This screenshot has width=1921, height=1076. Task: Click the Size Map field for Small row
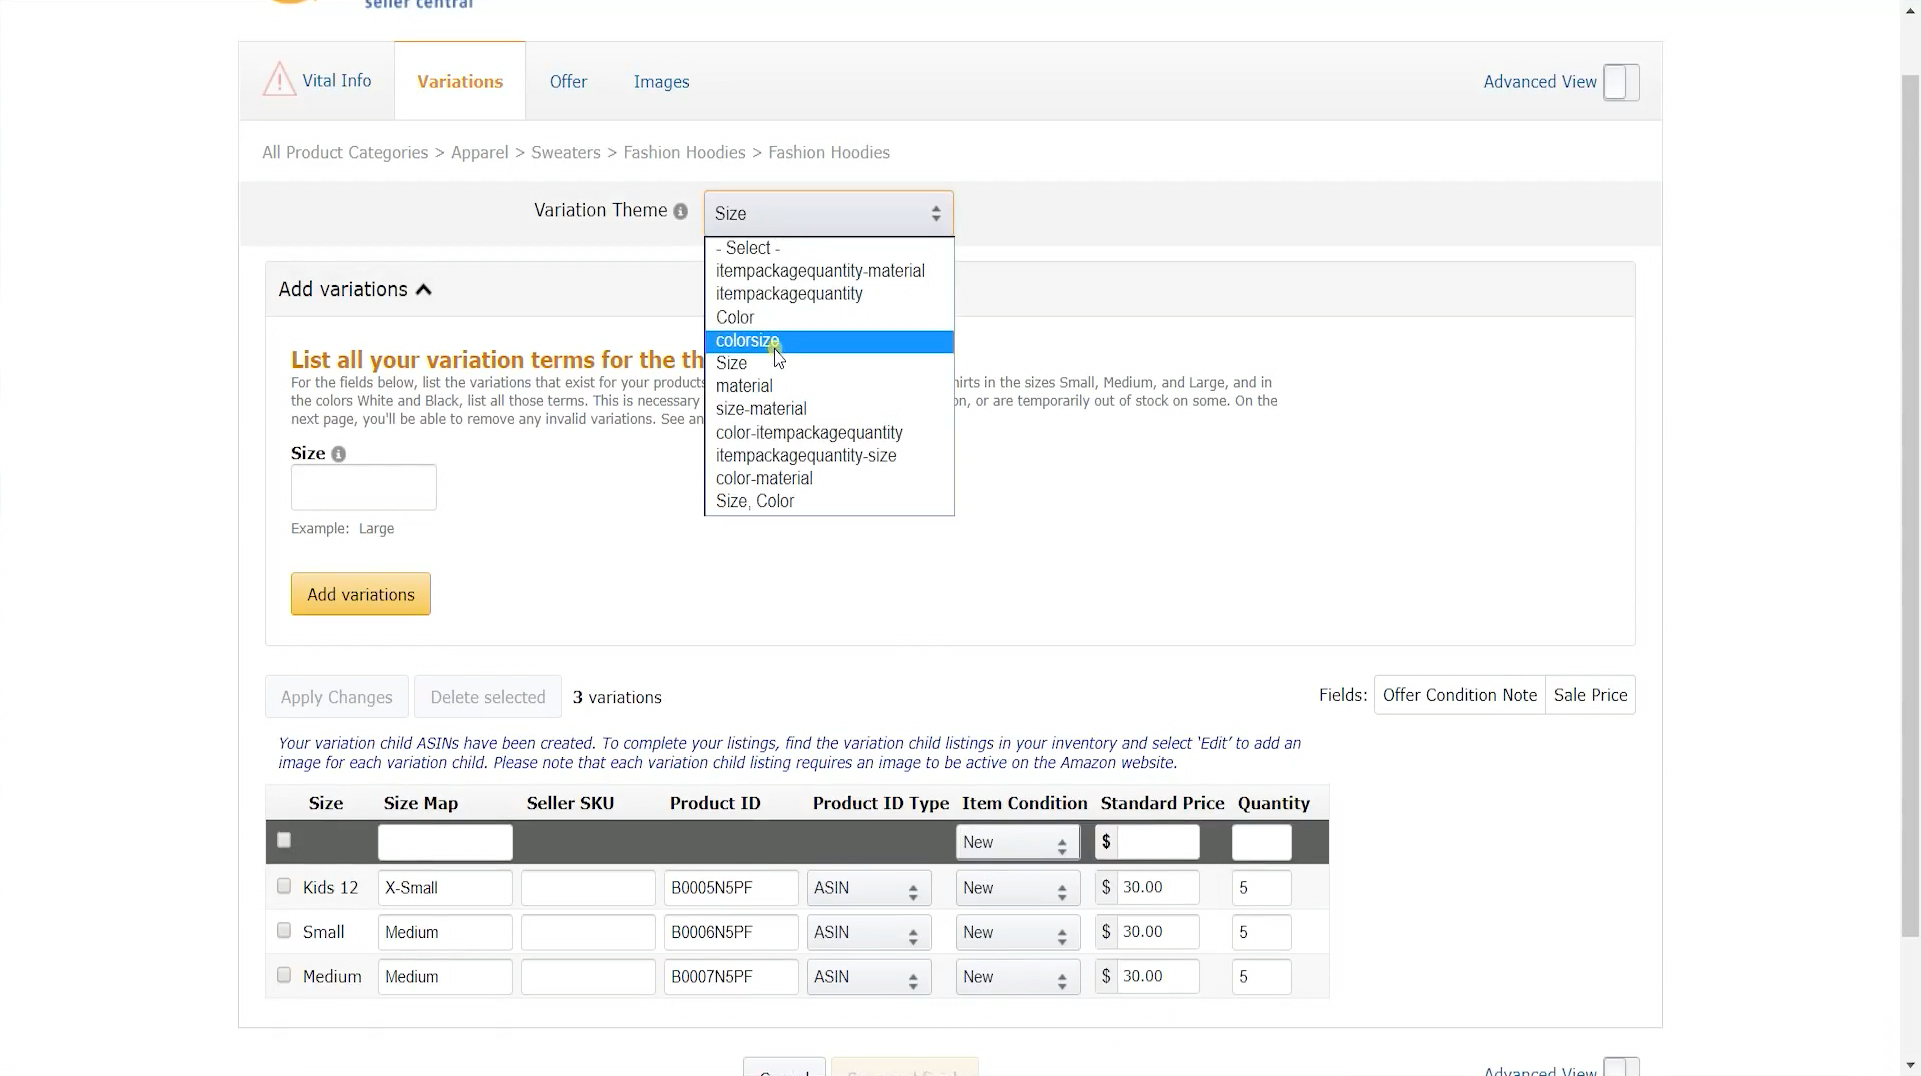tap(445, 933)
